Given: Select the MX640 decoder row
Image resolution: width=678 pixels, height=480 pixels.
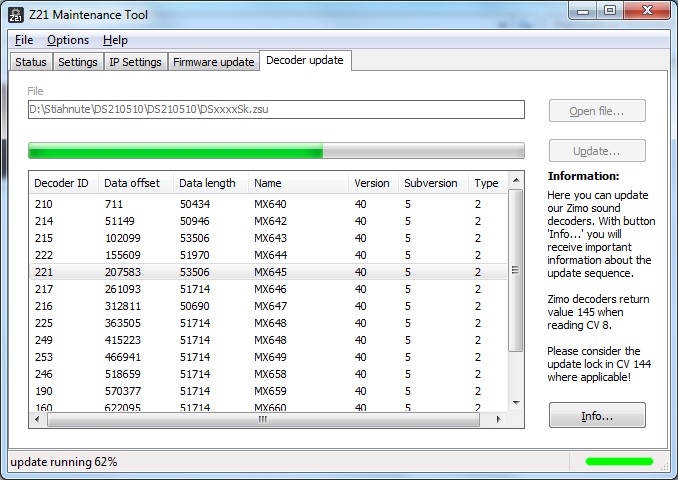Looking at the screenshot, I should (x=270, y=204).
